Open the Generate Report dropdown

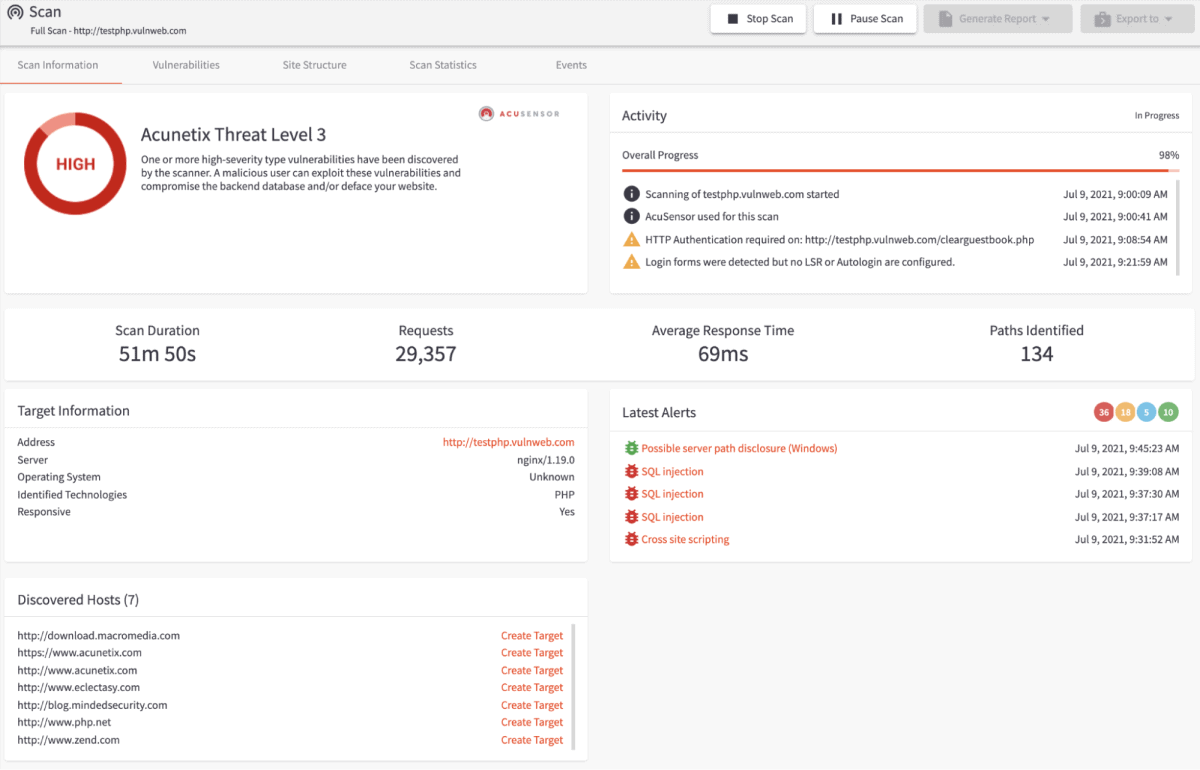pyautogui.click(x=998, y=19)
